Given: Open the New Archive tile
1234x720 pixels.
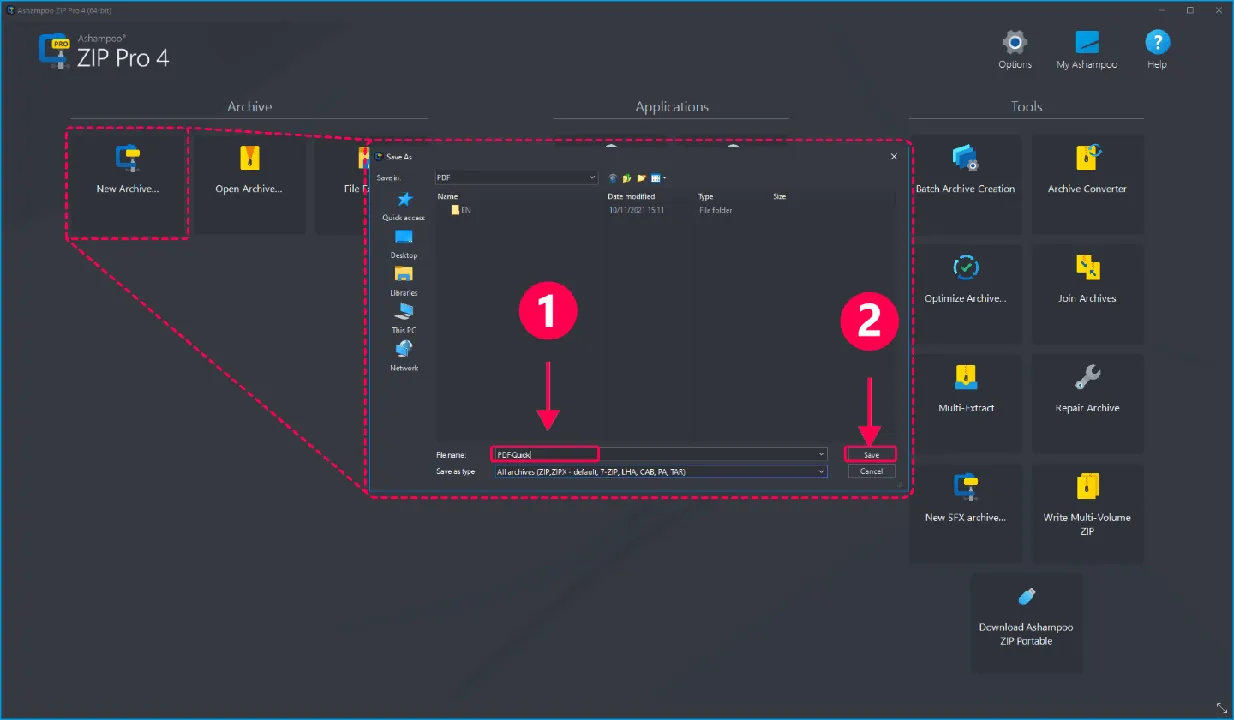Looking at the screenshot, I should 128,184.
